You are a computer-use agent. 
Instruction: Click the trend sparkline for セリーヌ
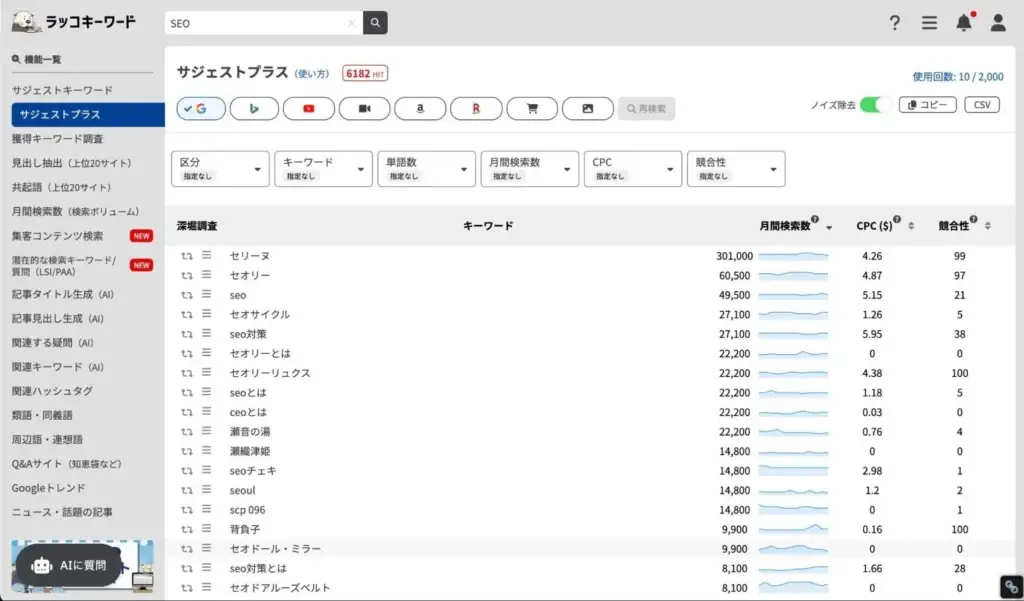click(793, 256)
